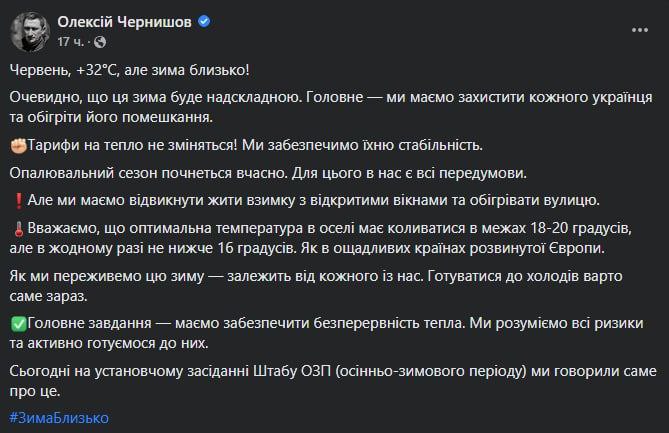
Task: Click the red exclamation mark emoji
Action: click(x=16, y=199)
